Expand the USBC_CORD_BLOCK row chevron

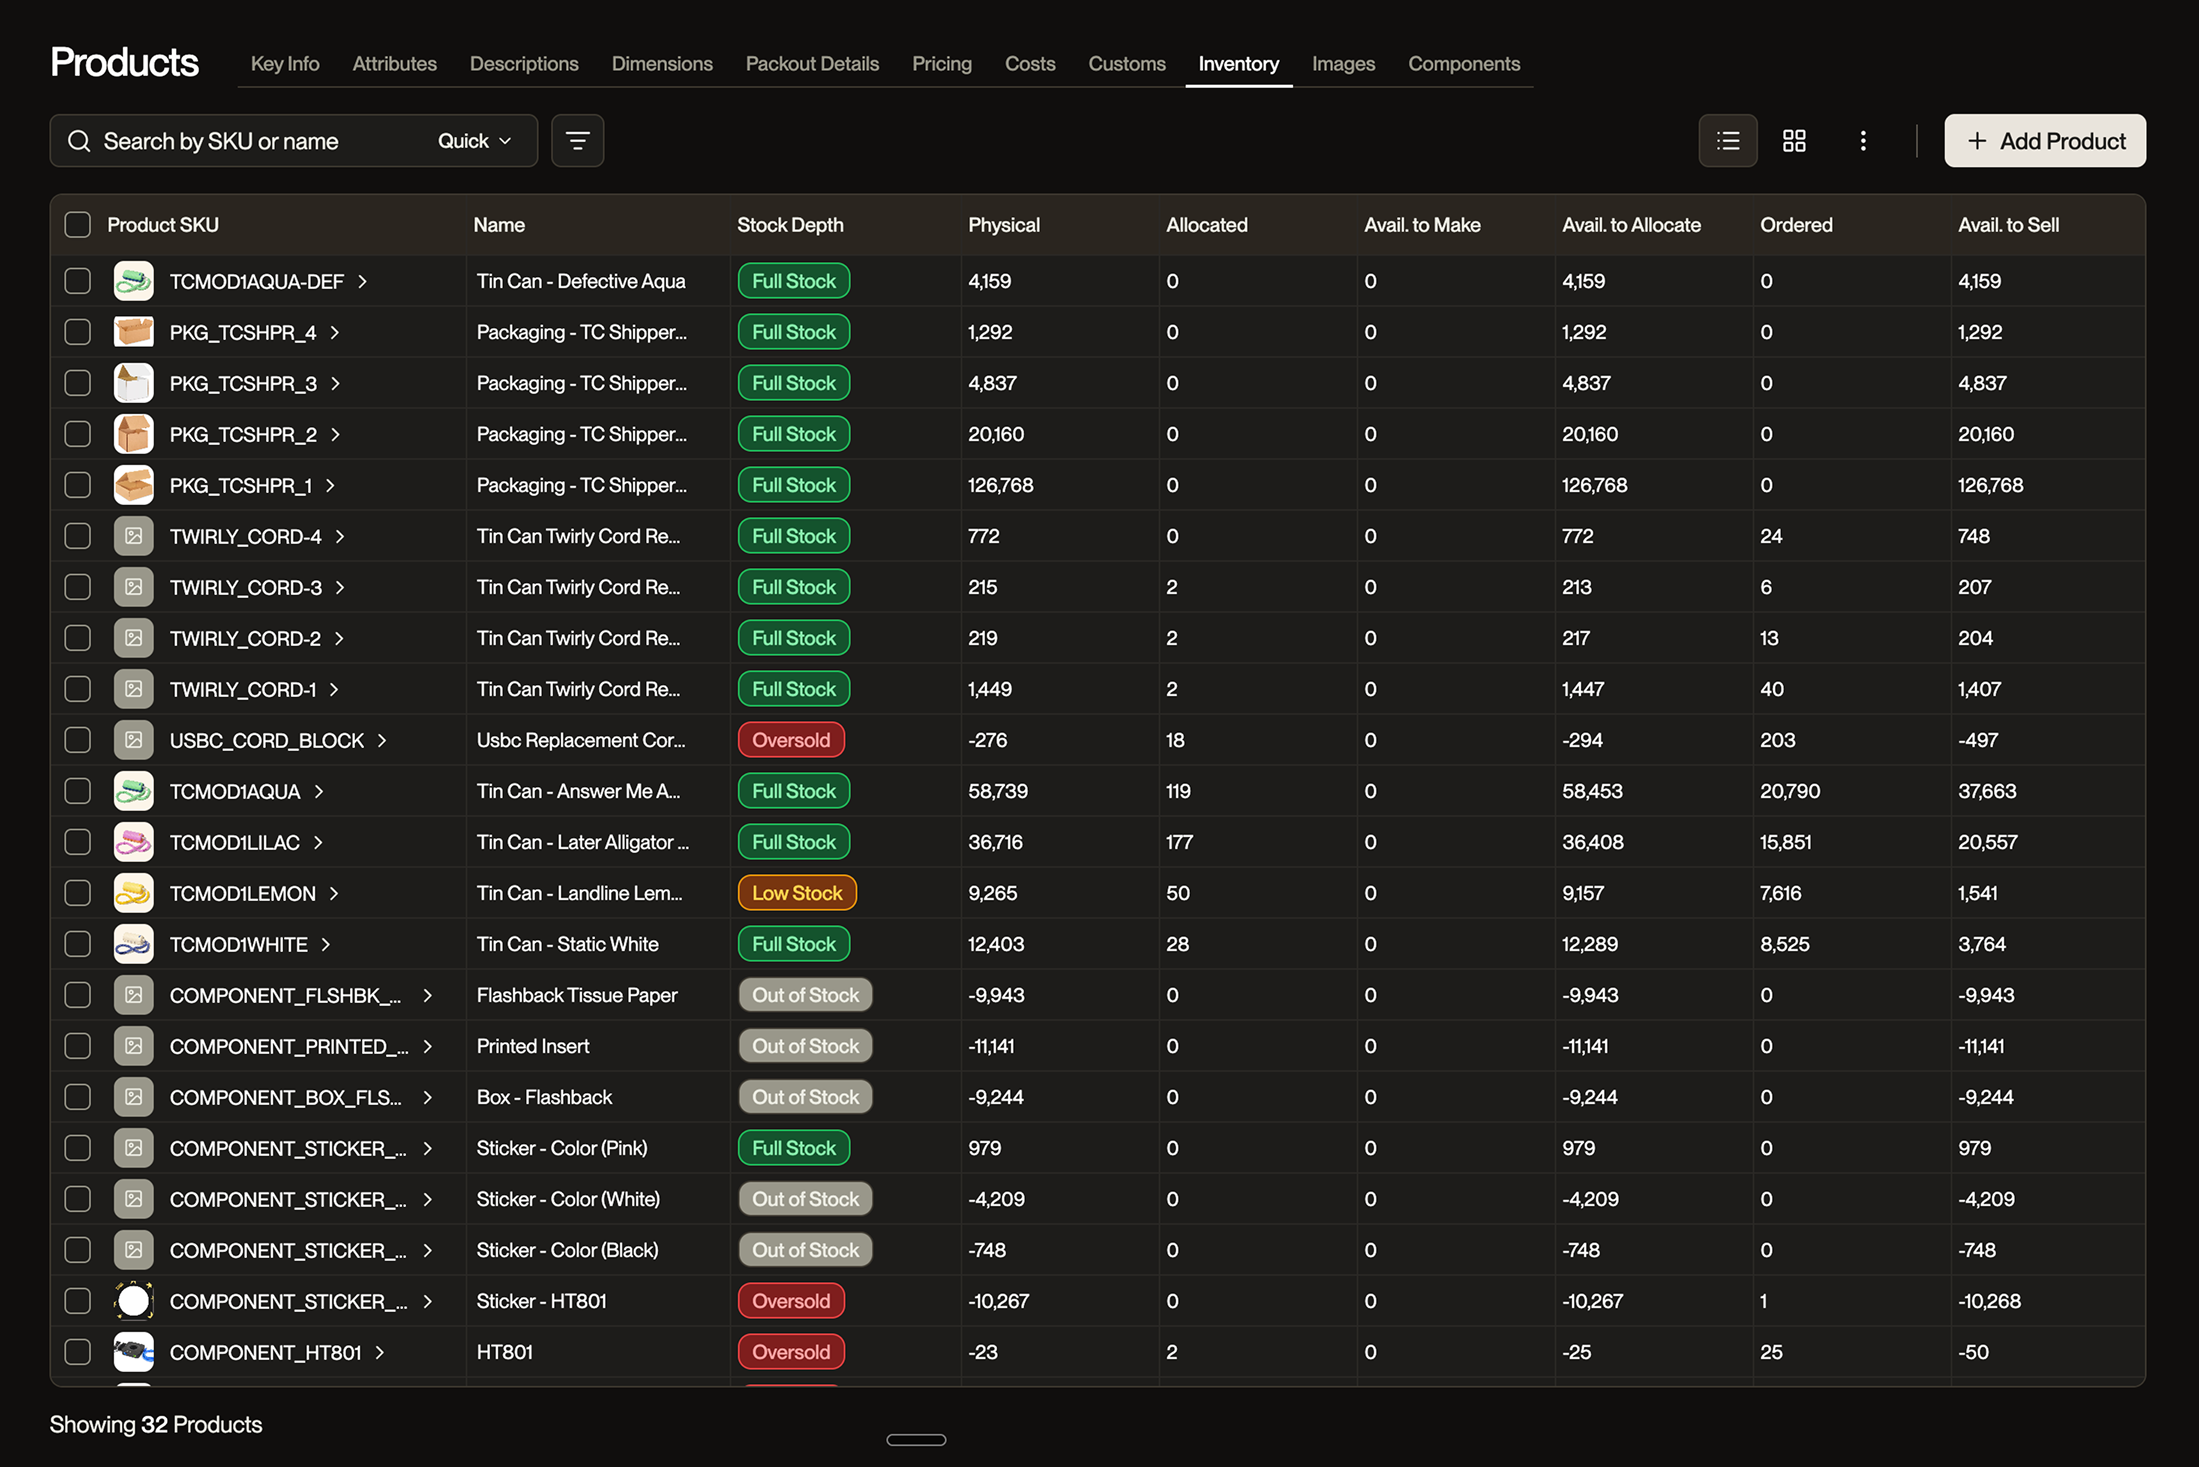[382, 741]
